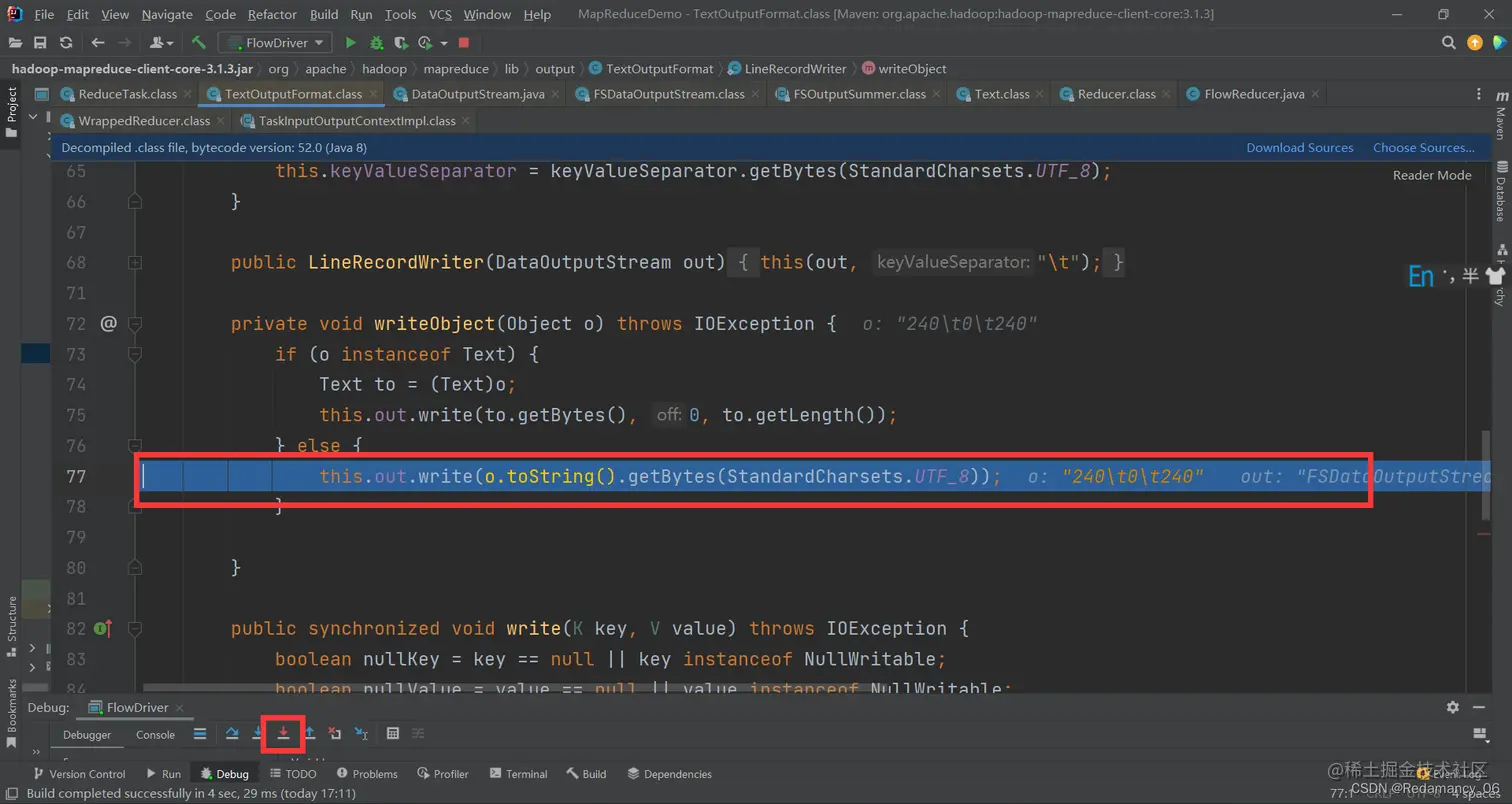Open the VCS menu
Image resolution: width=1512 pixels, height=804 pixels.
click(x=440, y=15)
